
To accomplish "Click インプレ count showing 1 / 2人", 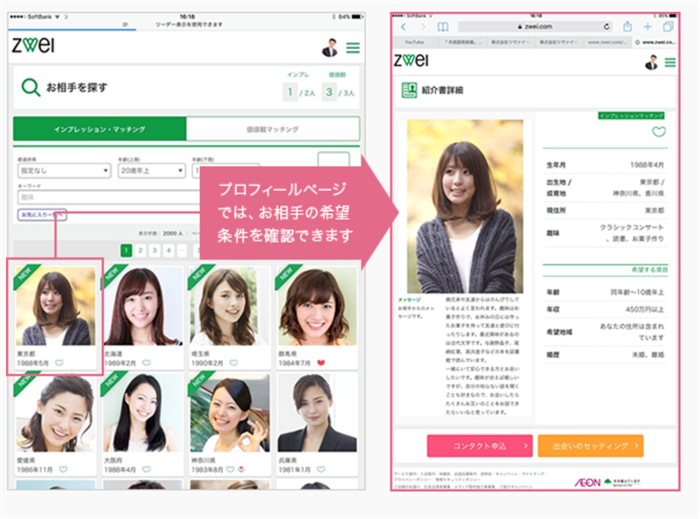I will 299,92.
